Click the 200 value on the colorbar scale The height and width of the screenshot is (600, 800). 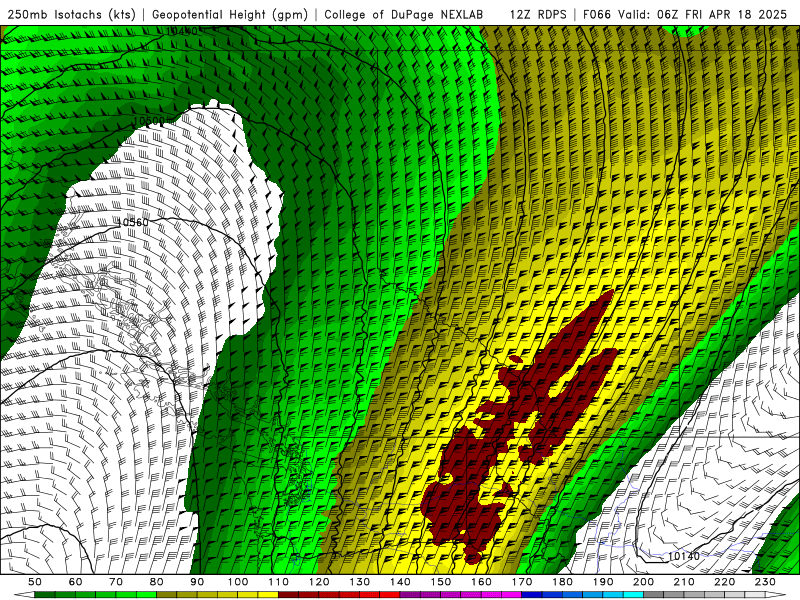click(643, 582)
